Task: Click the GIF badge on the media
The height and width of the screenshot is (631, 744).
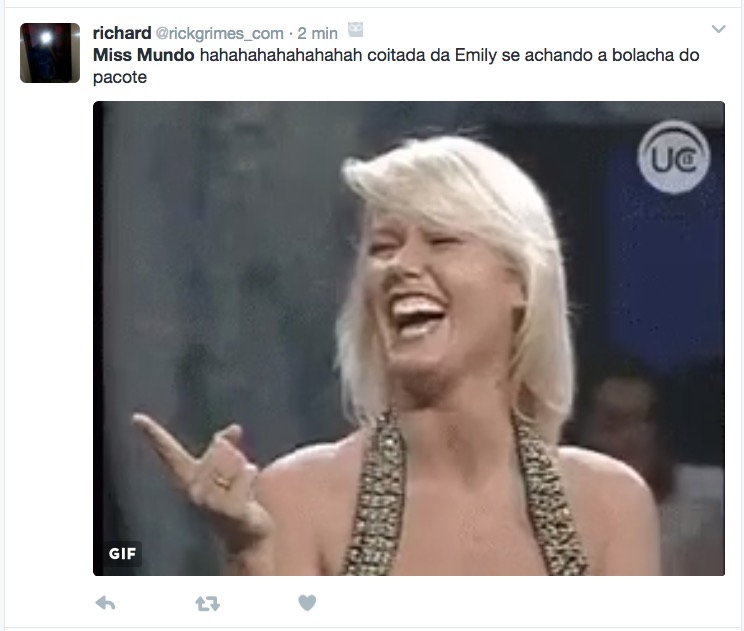Action: click(122, 554)
